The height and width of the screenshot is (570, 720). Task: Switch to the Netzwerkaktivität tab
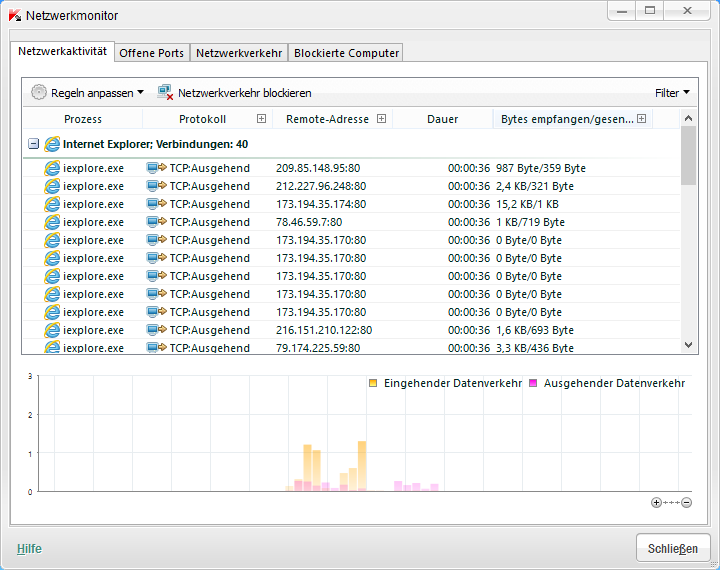[x=62, y=51]
